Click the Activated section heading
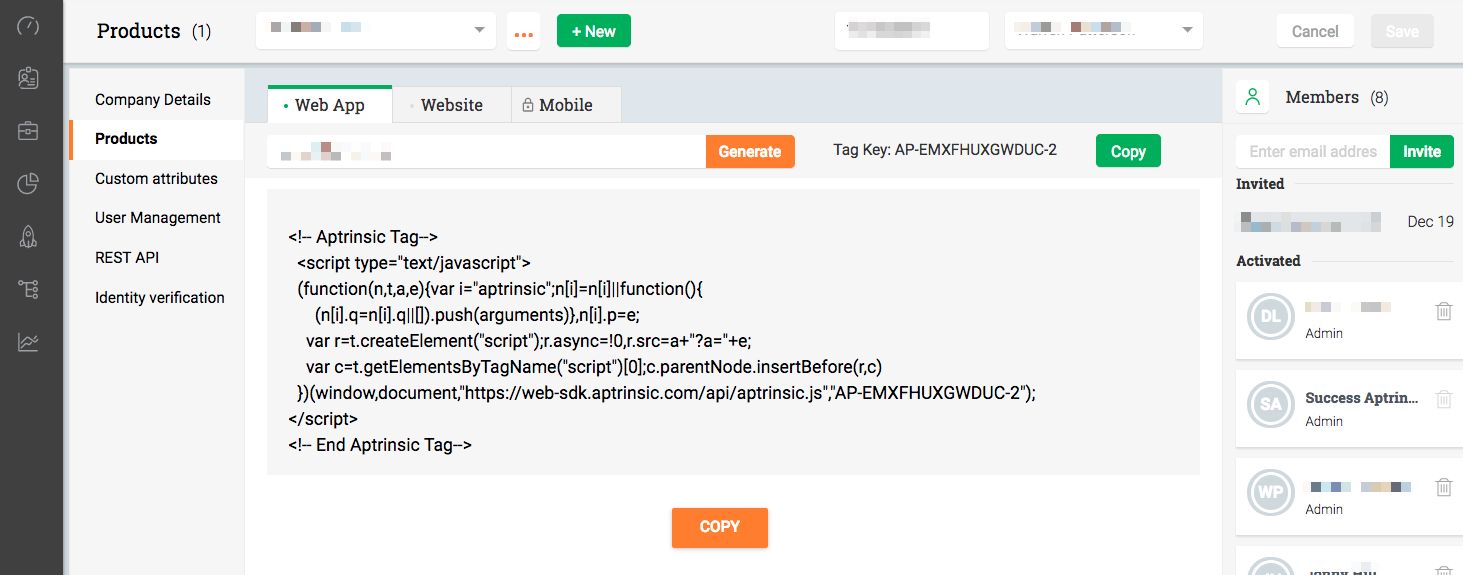The image size is (1463, 575). pos(1268,261)
